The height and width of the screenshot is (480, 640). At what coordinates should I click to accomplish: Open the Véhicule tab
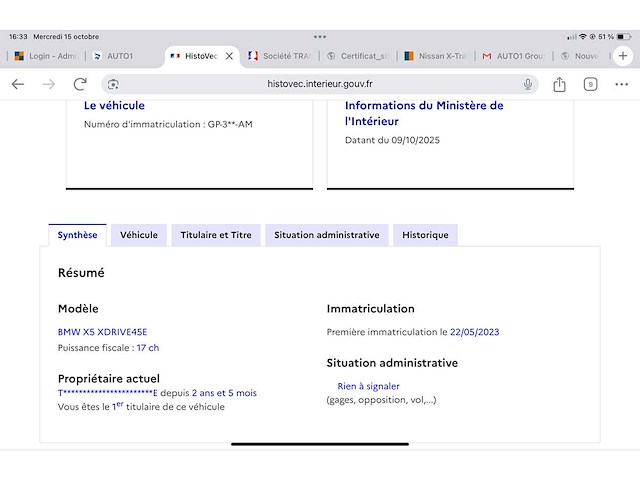tap(139, 235)
